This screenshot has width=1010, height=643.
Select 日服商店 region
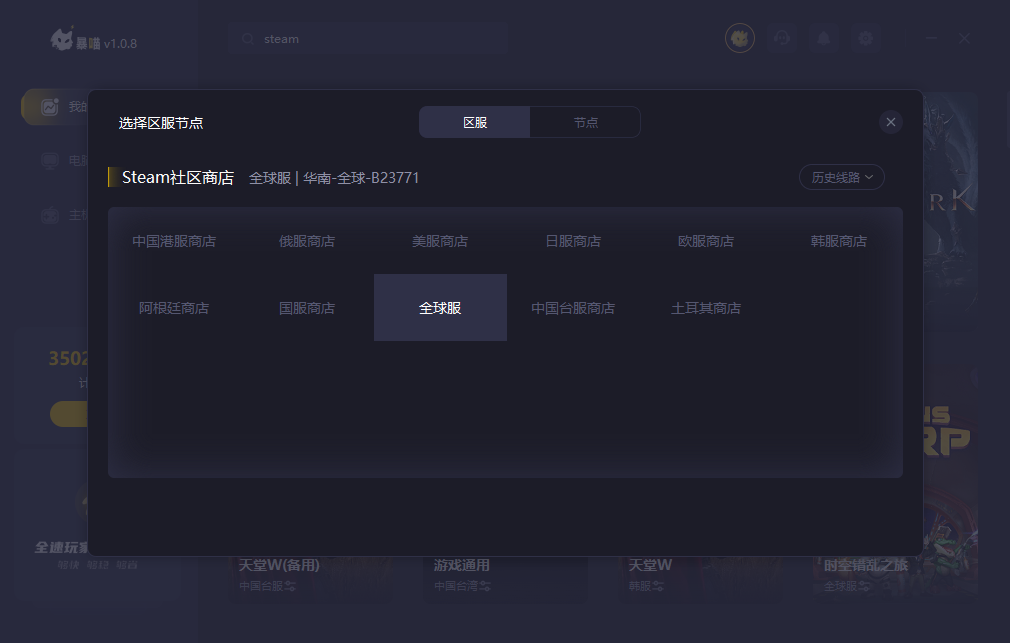coord(573,241)
